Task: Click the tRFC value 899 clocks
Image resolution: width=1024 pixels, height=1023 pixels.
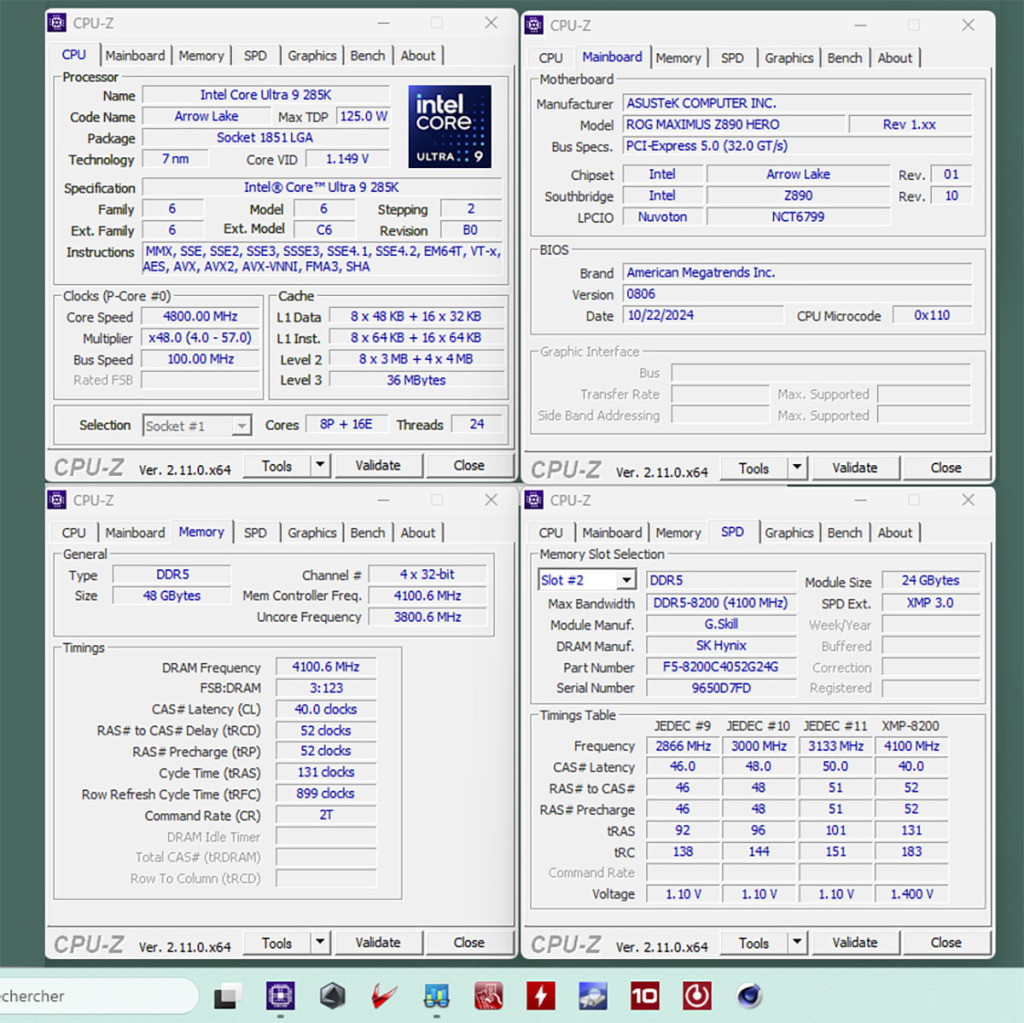Action: coord(326,793)
